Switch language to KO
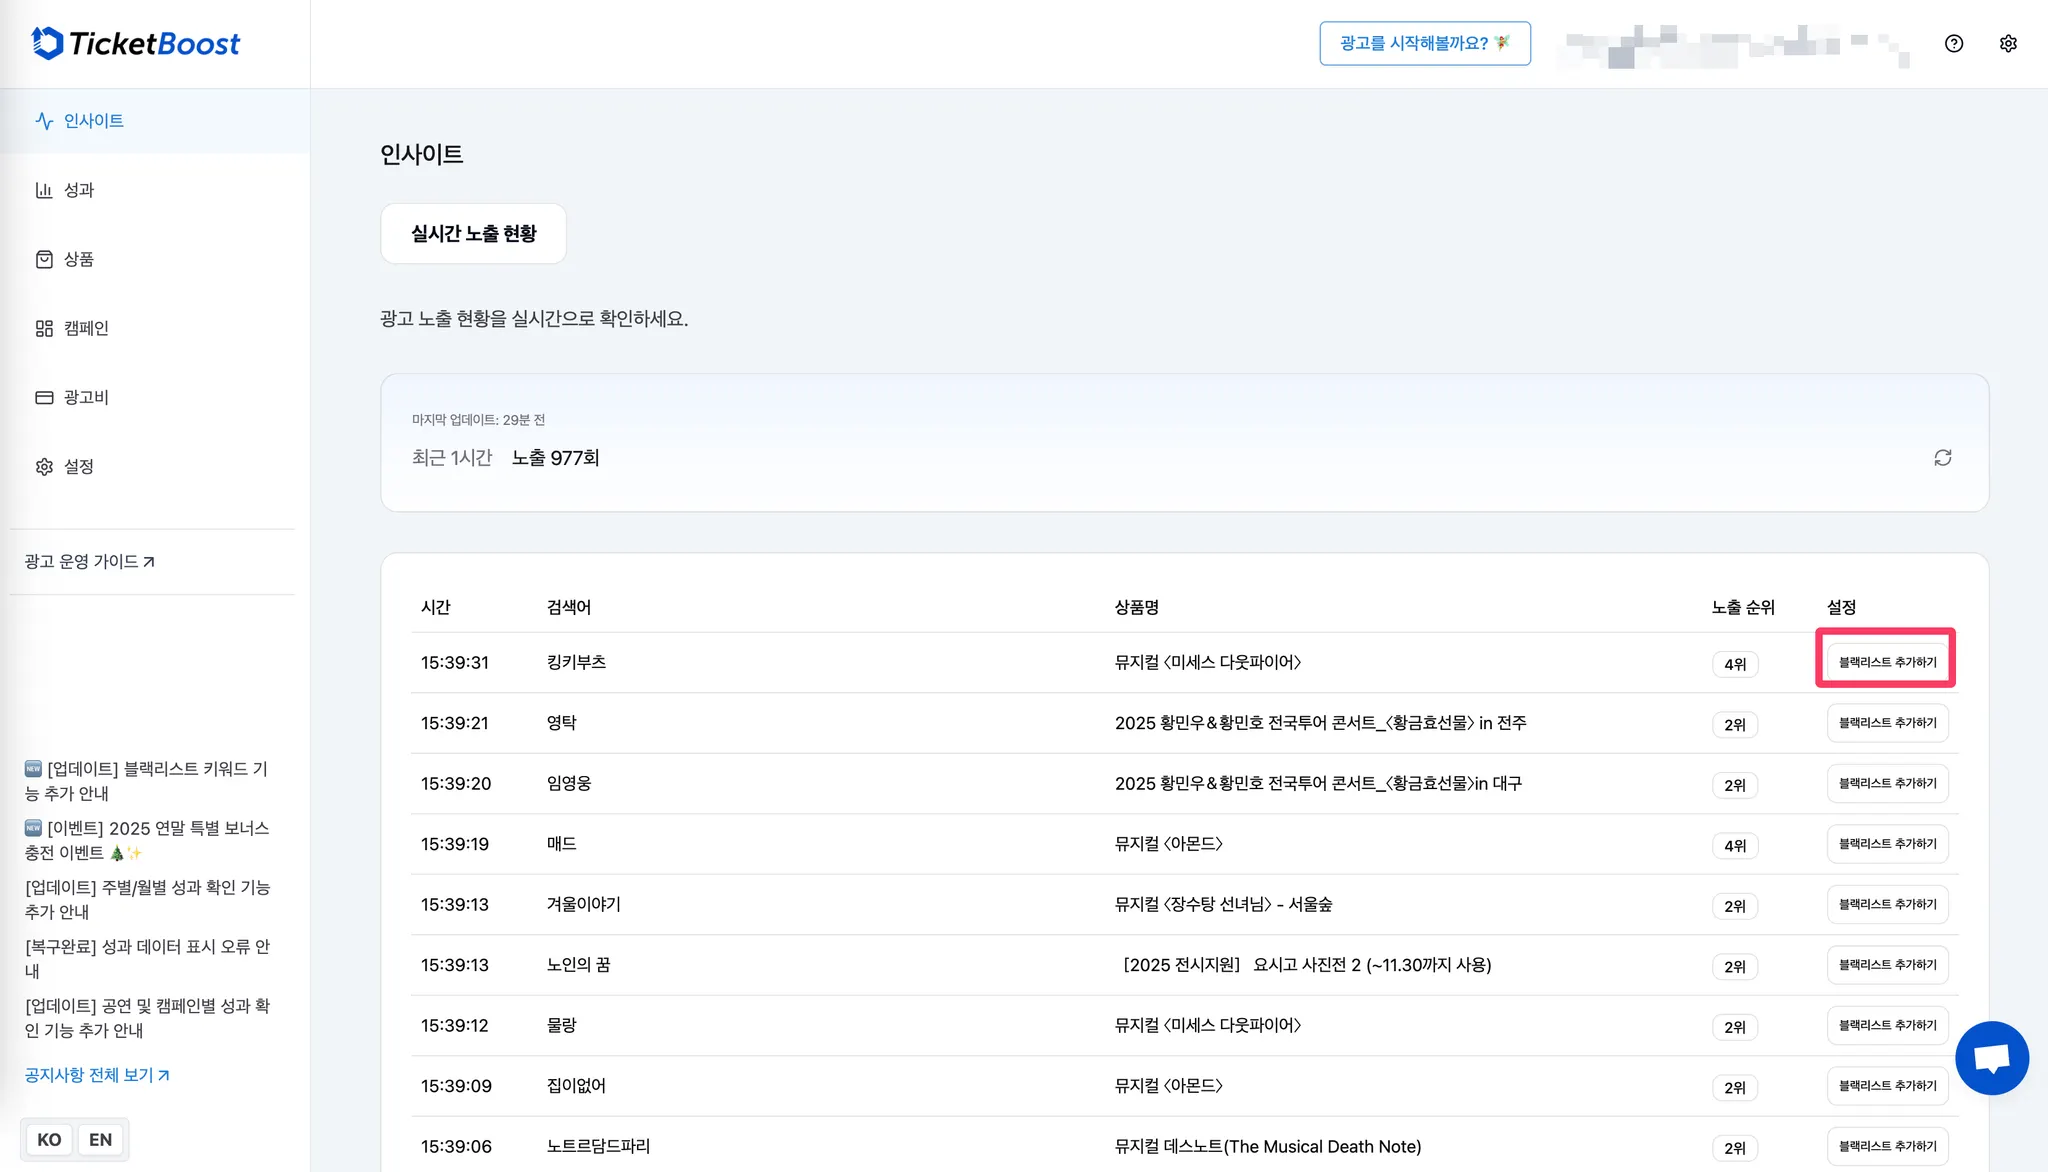 [x=49, y=1139]
